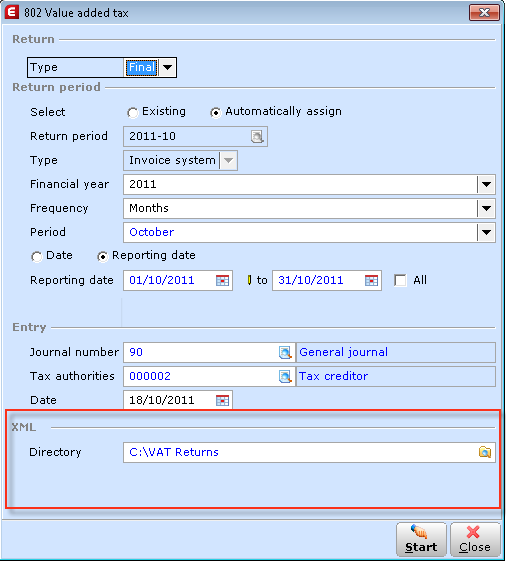Open the Frequency Months dropdown

click(486, 209)
